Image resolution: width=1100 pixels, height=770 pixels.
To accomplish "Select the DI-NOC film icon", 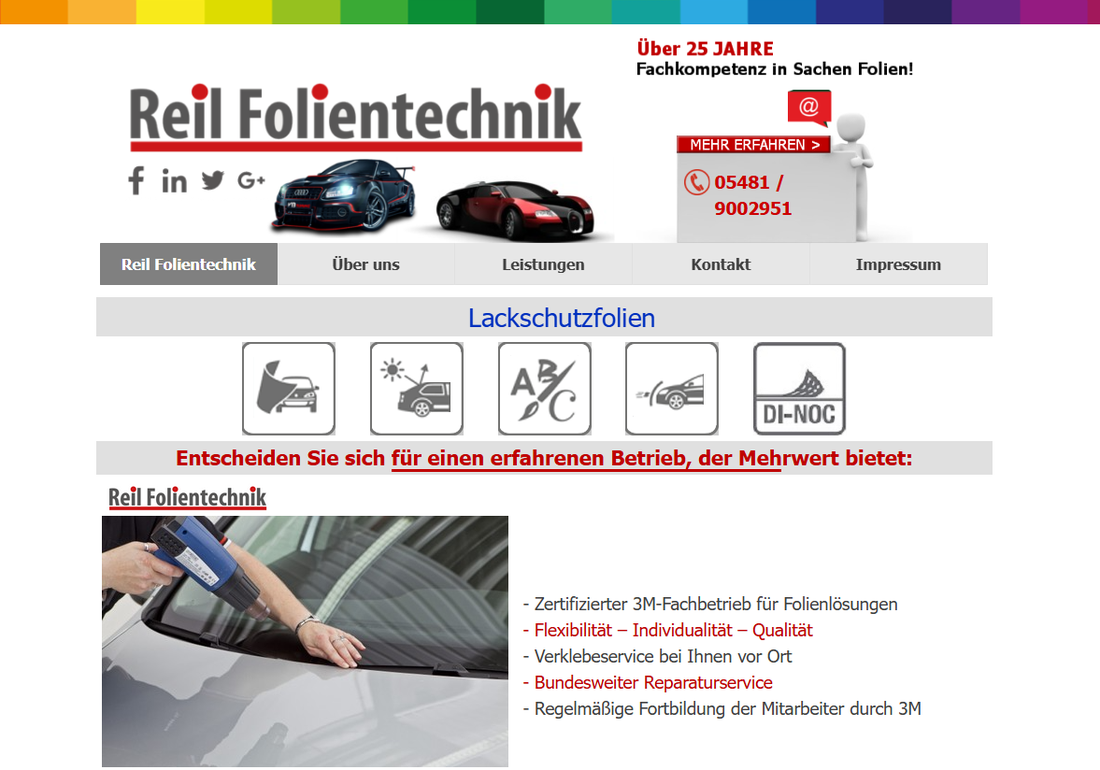I will pyautogui.click(x=799, y=389).
